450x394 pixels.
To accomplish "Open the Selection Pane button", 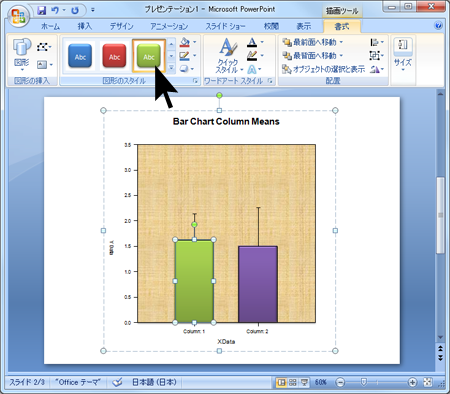I will click(x=324, y=69).
